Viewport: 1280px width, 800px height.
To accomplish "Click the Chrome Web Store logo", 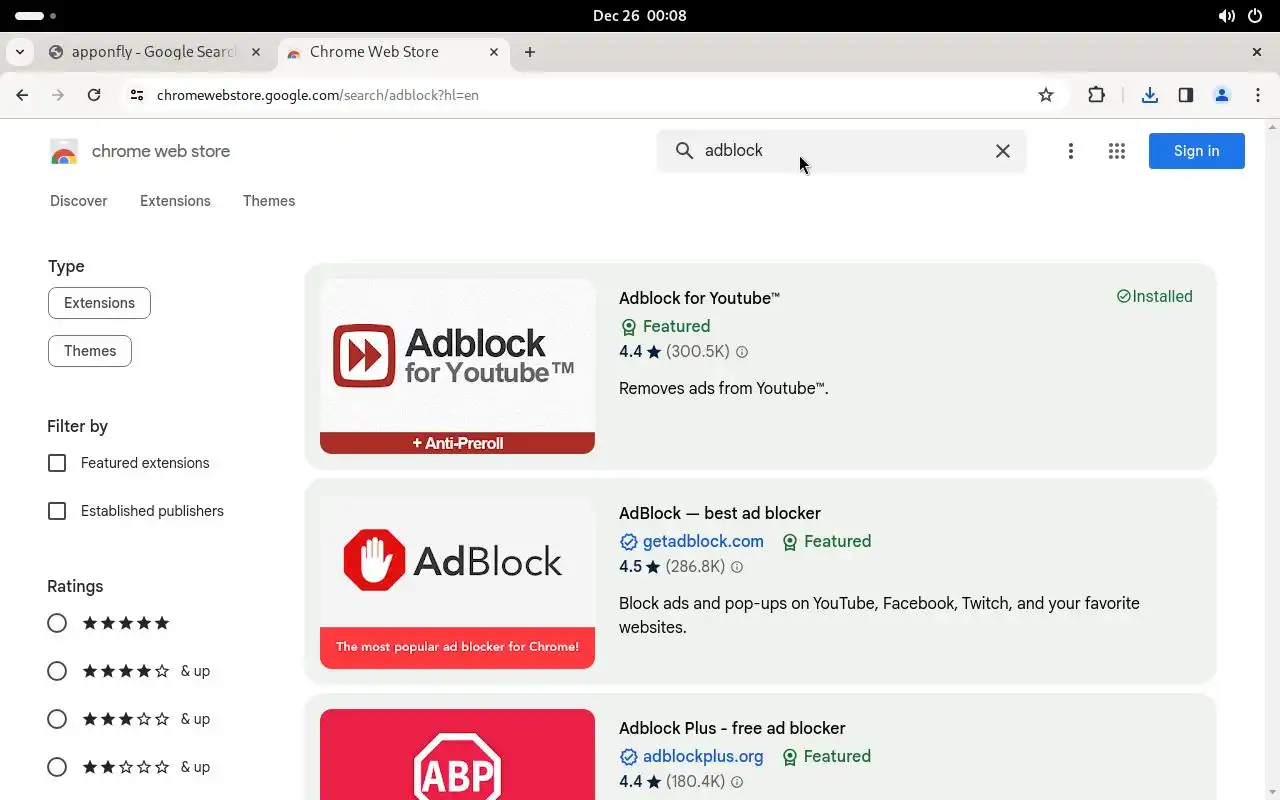I will [x=64, y=152].
